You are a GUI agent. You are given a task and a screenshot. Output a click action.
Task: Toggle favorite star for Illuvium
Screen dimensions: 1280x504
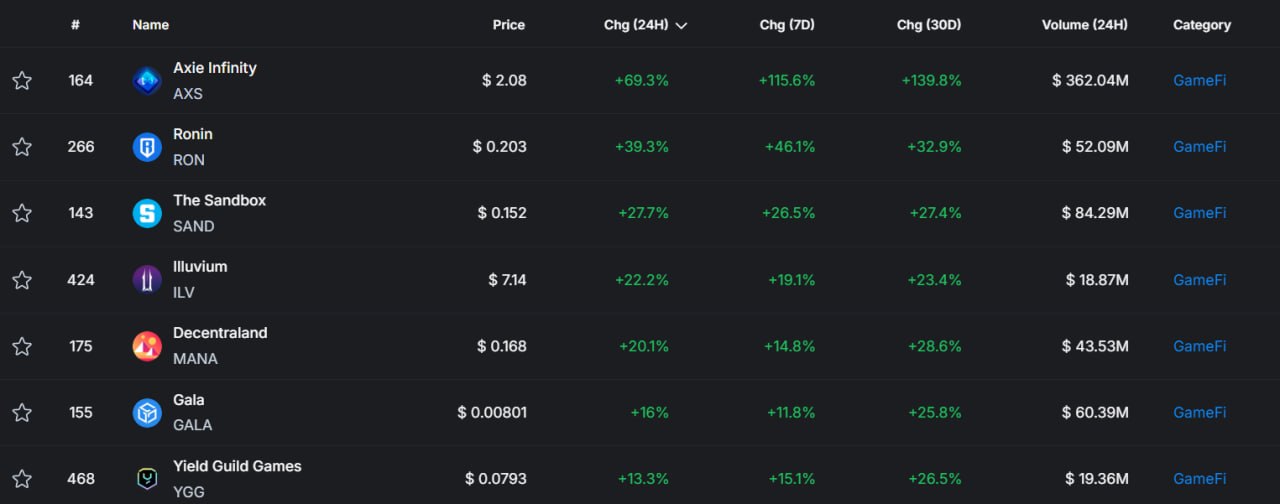(x=22, y=280)
